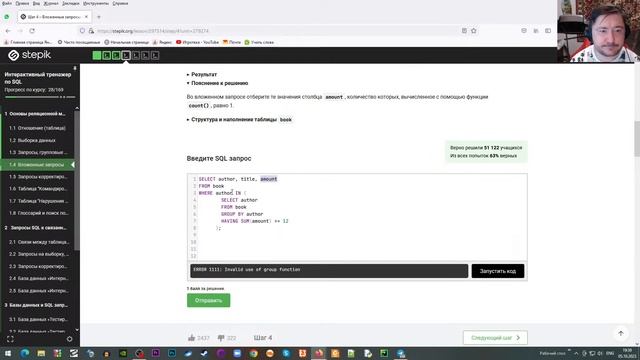Open lesson 1.3 Запросы, групповые
The height and width of the screenshot is (360, 640).
(x=38, y=152)
